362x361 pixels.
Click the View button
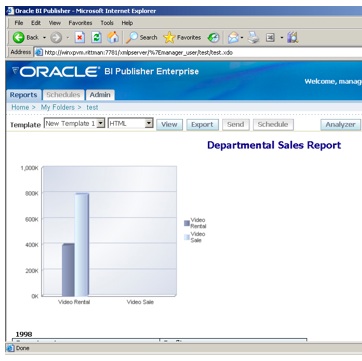tap(169, 125)
